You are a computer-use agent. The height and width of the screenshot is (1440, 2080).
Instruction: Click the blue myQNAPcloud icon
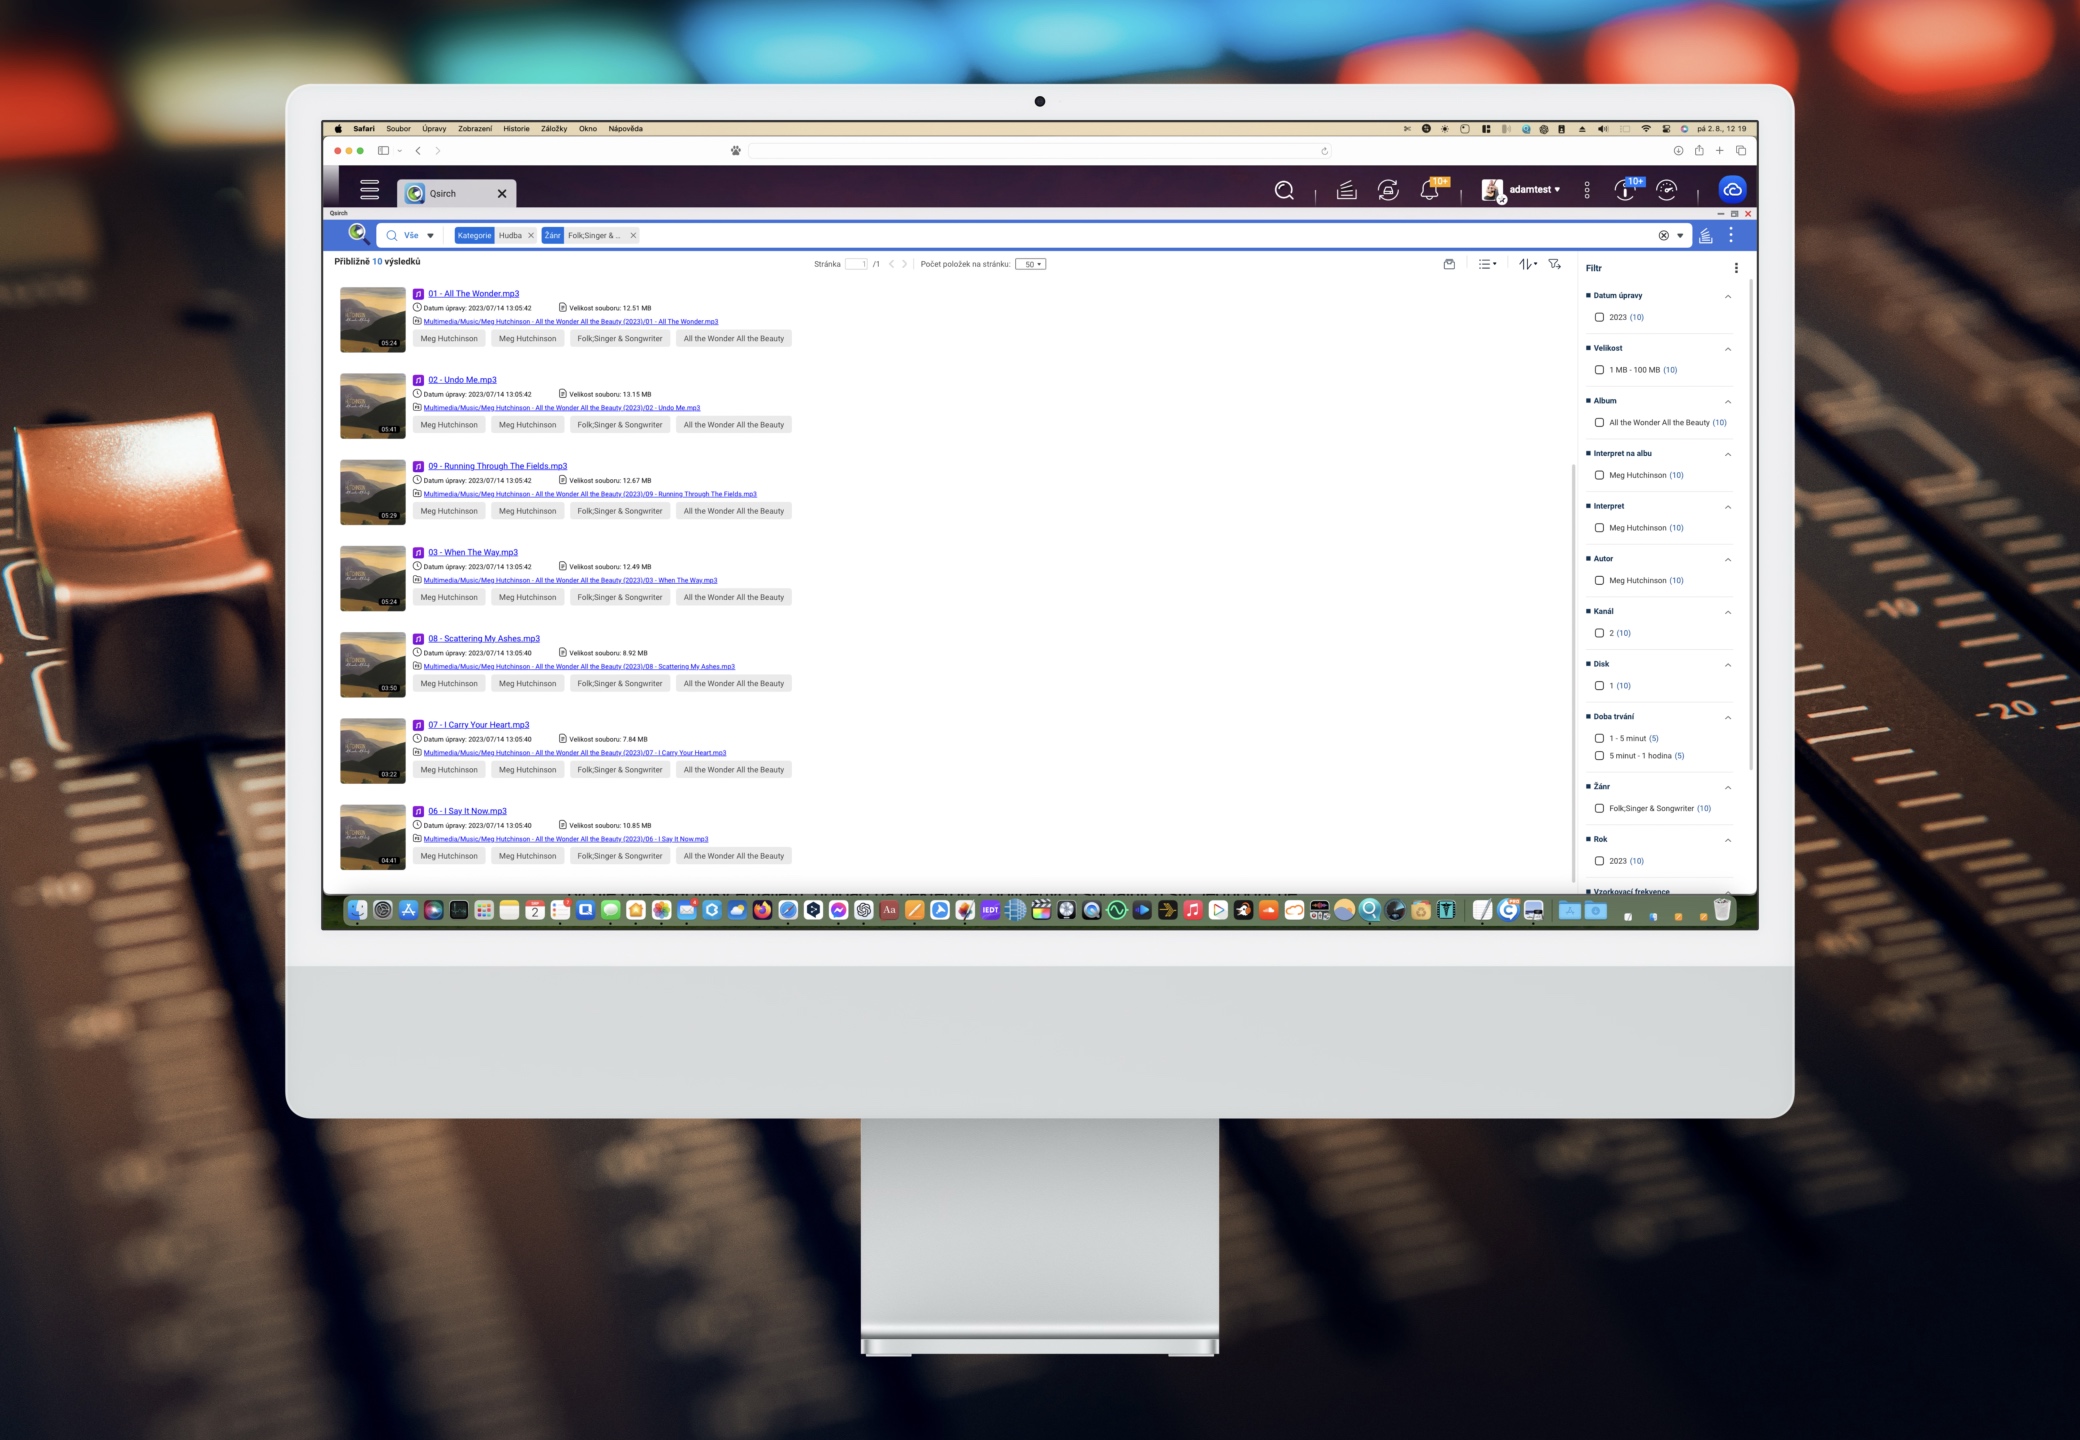click(x=1732, y=189)
